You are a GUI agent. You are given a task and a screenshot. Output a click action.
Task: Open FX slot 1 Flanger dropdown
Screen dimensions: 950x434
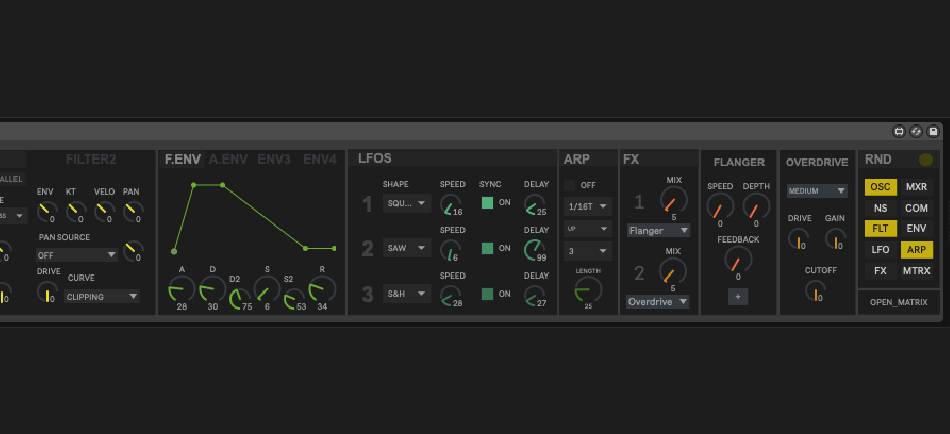tap(659, 230)
